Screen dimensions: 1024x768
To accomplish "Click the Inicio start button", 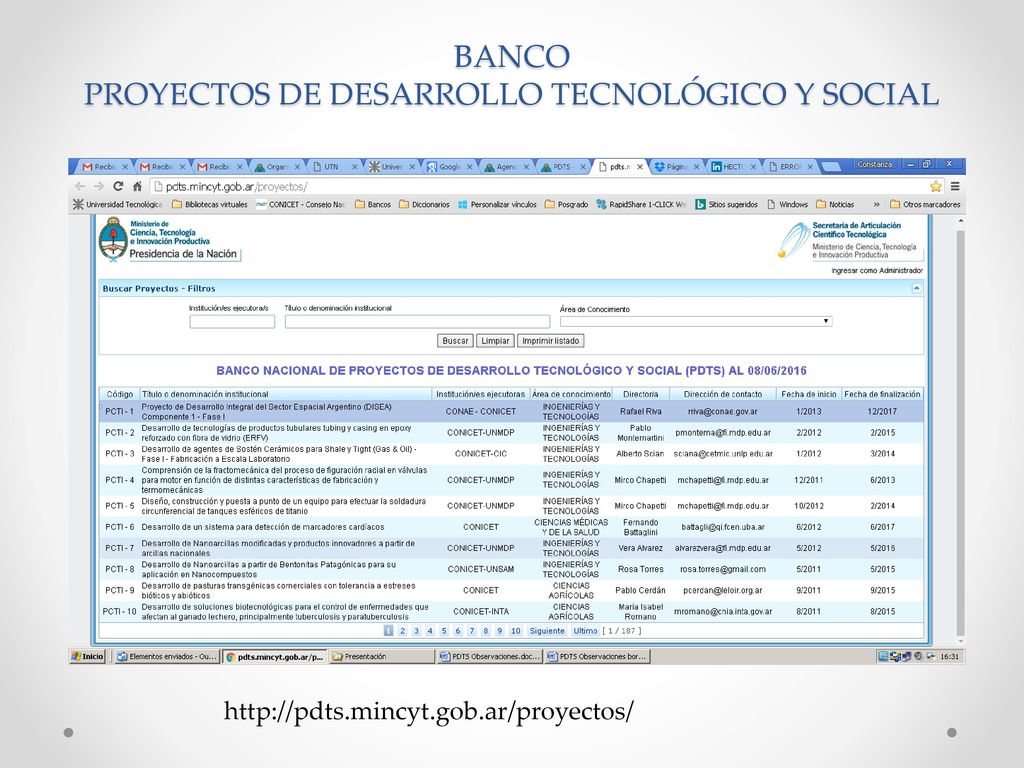I will click(88, 656).
